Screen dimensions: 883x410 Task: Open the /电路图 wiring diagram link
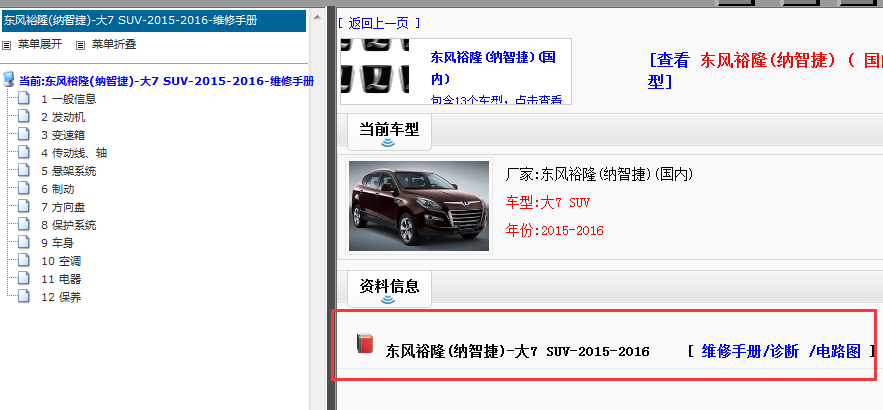coord(835,351)
